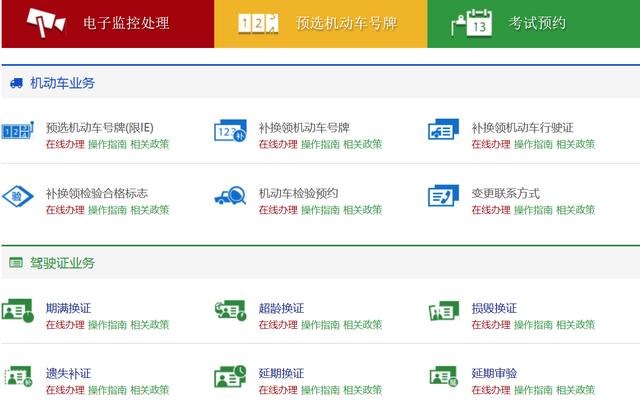Open 电子监控处理 banner tile
This screenshot has width=640, height=400.
coord(108,24)
